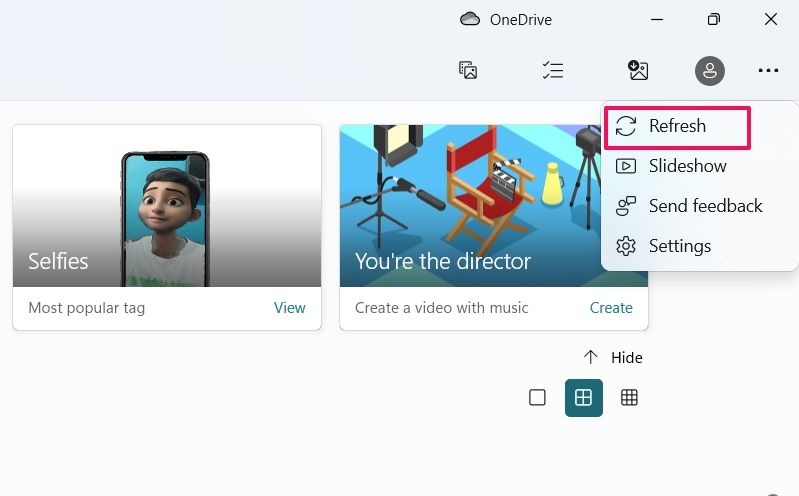Open the save/download image icon

pos(637,70)
